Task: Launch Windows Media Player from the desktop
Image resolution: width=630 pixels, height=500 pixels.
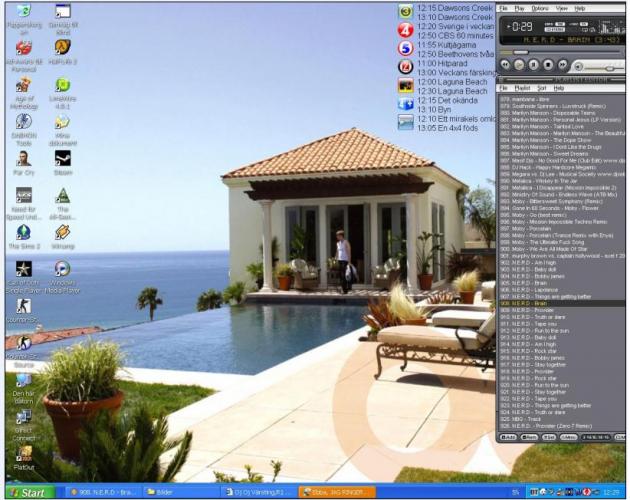Action: (x=62, y=270)
